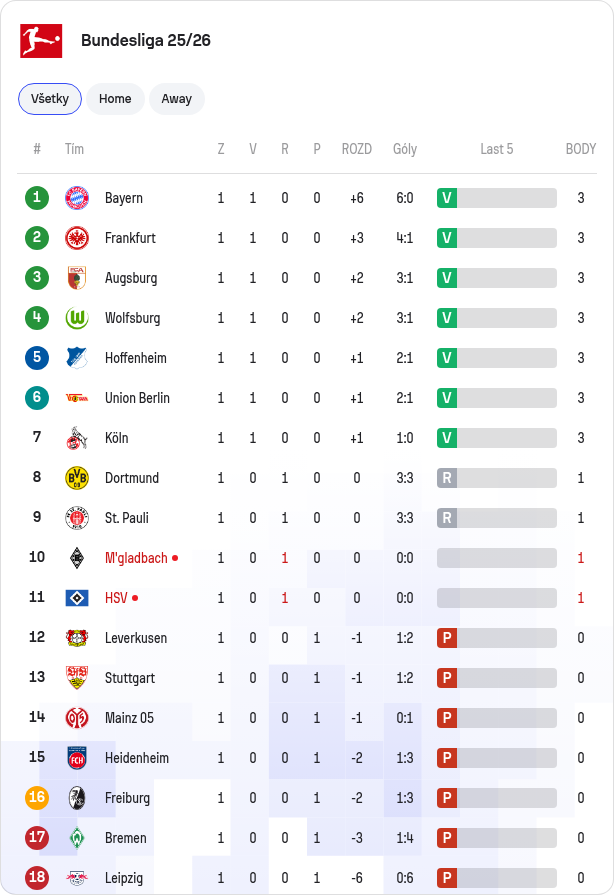Viewport: 614px width, 895px height.
Task: Open the Bayern club crest
Action: click(x=77, y=198)
